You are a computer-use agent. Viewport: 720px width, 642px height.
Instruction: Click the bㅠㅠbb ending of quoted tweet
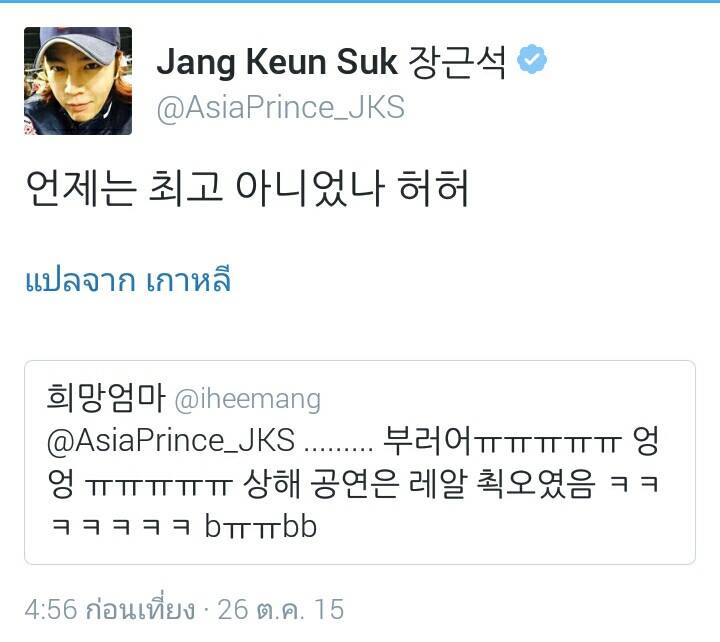[x=260, y=527]
